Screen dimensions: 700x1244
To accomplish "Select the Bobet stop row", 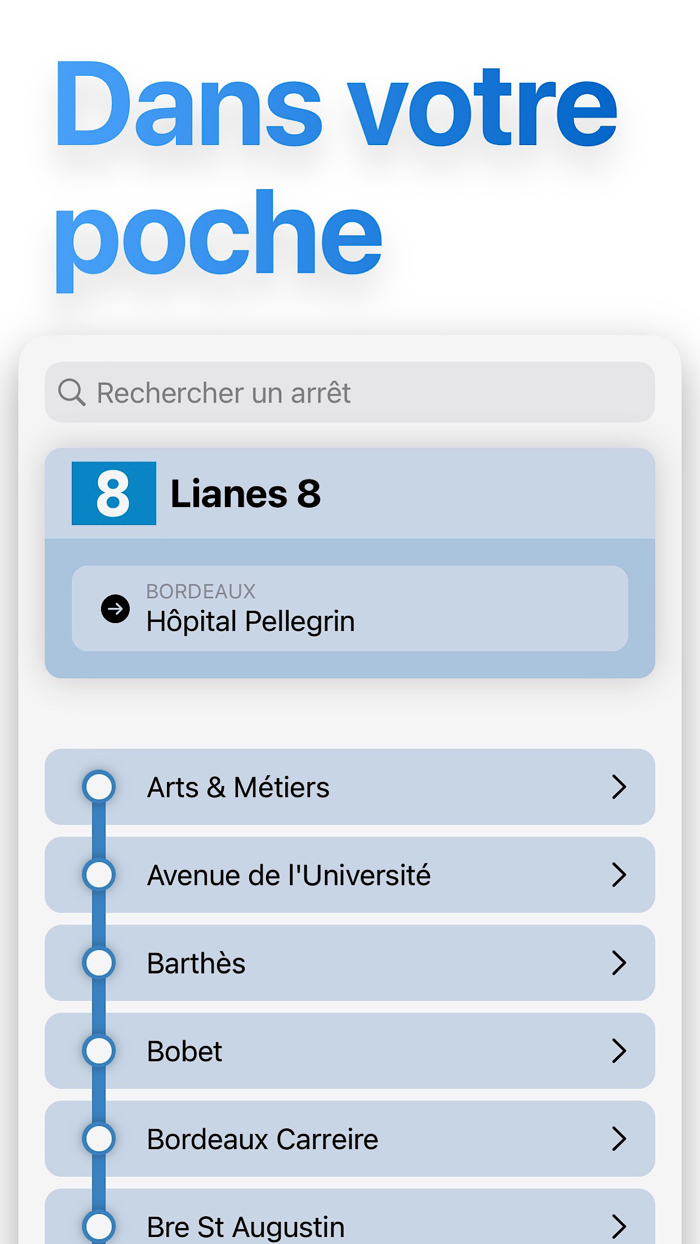I will point(350,1051).
